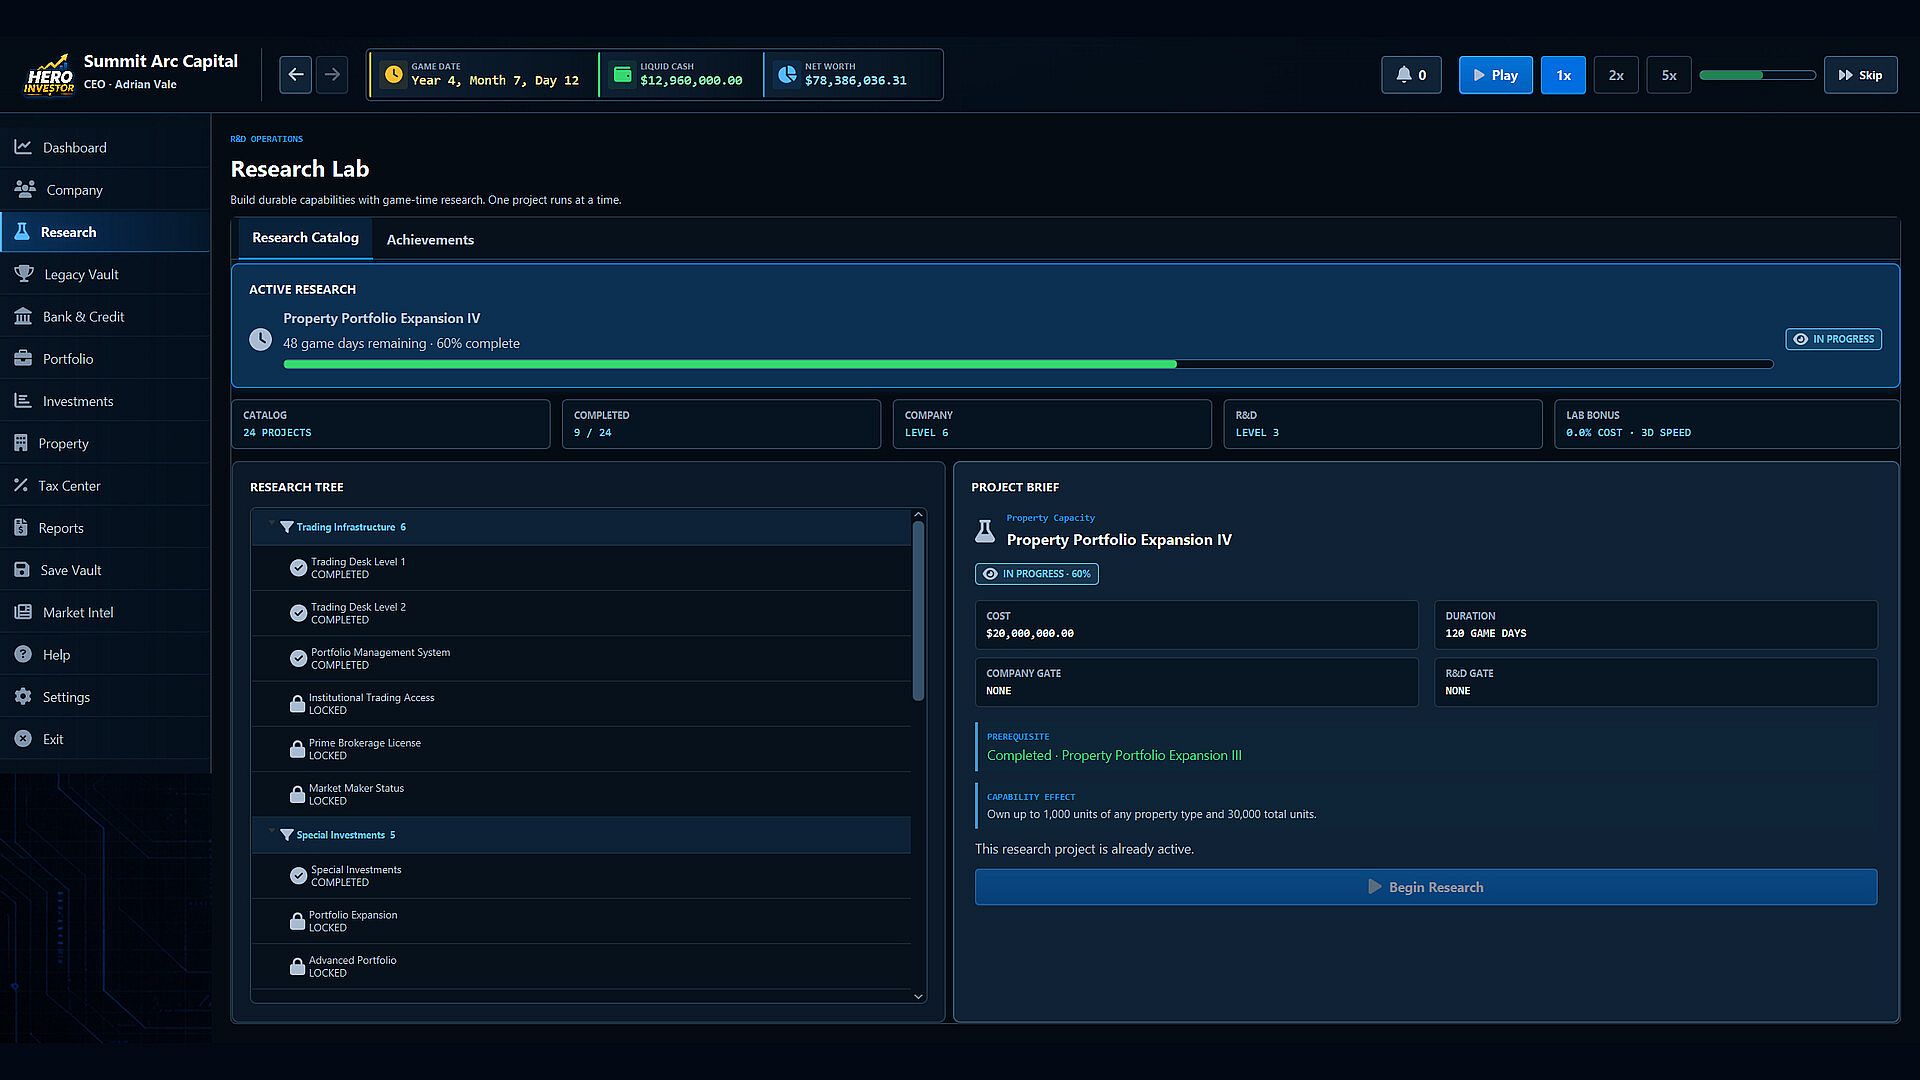Start the game with Play button
1920x1080 pixels.
point(1495,75)
